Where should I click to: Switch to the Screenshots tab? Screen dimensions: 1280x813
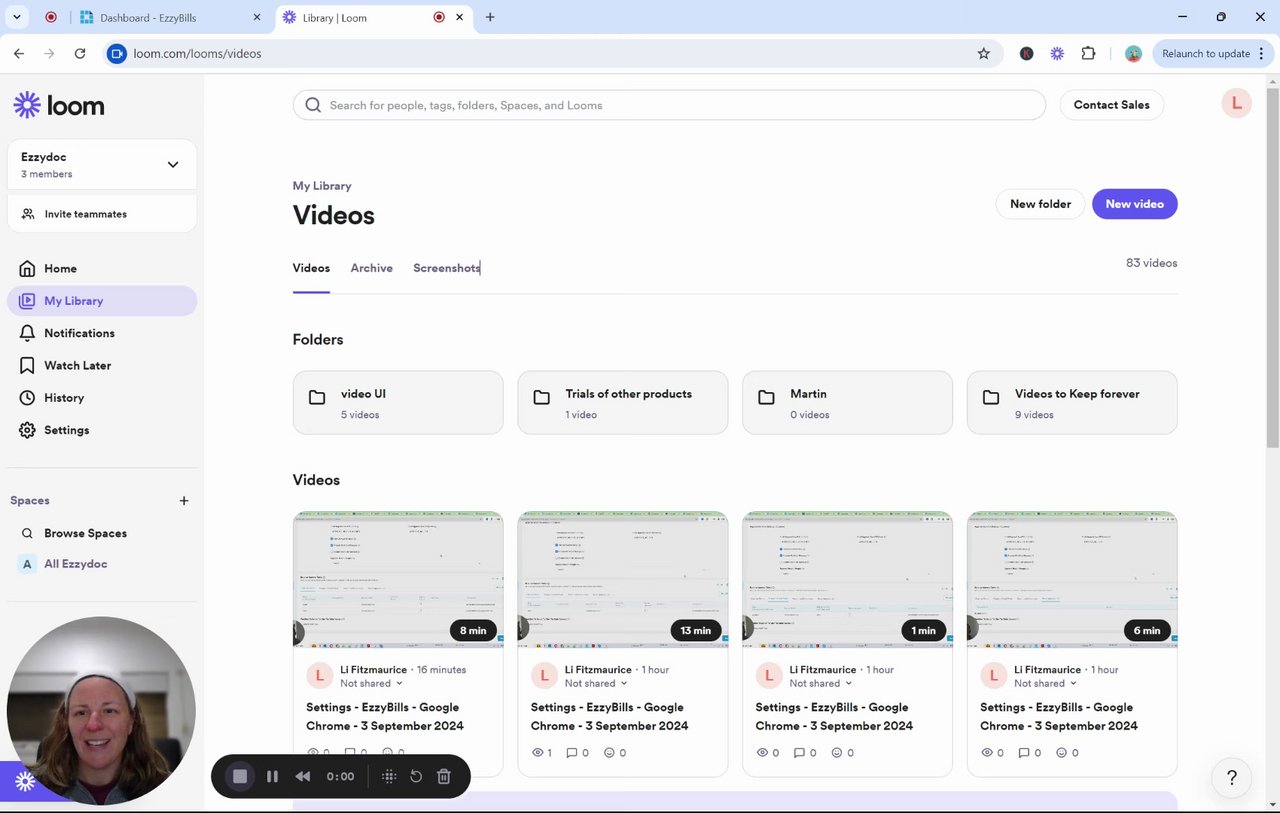click(x=447, y=268)
